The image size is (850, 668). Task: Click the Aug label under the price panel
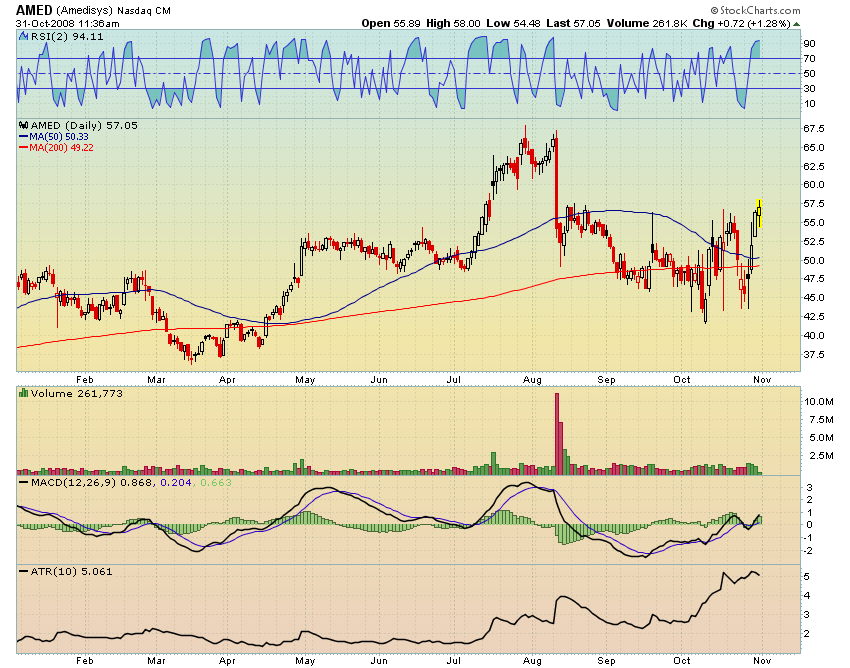pyautogui.click(x=532, y=380)
